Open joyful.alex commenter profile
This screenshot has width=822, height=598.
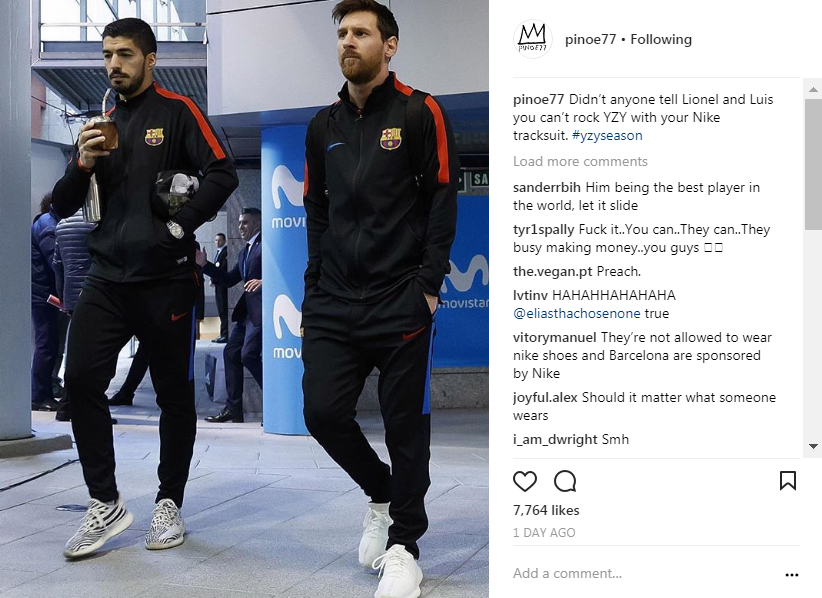(545, 398)
